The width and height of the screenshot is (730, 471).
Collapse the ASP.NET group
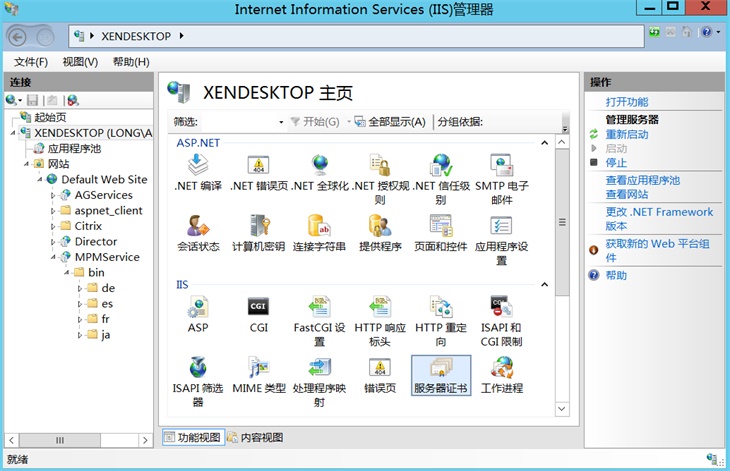544,143
